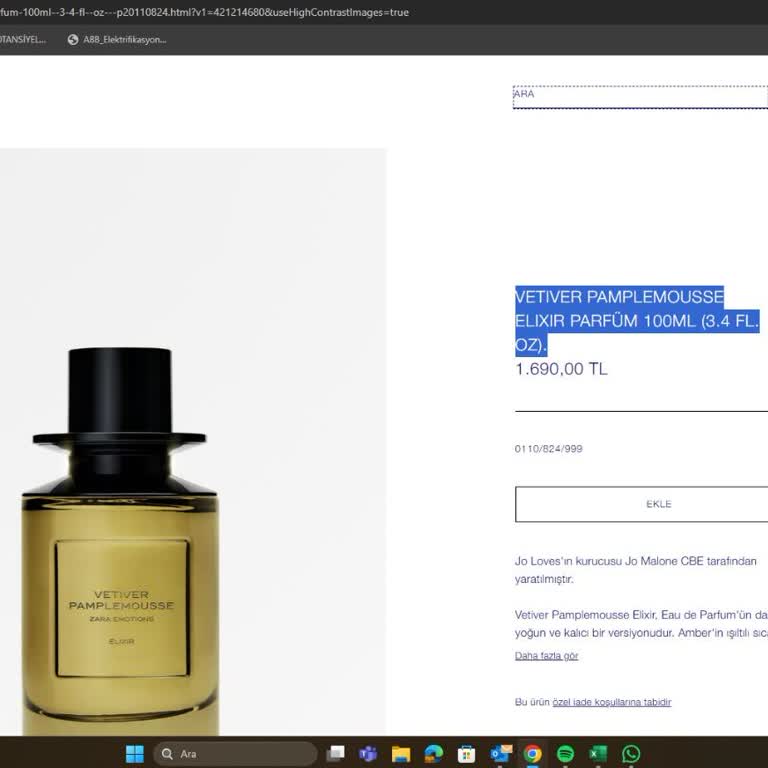This screenshot has width=768, height=768.
Task: Click the price '1.690,00 TL'
Action: pyautogui.click(x=561, y=369)
